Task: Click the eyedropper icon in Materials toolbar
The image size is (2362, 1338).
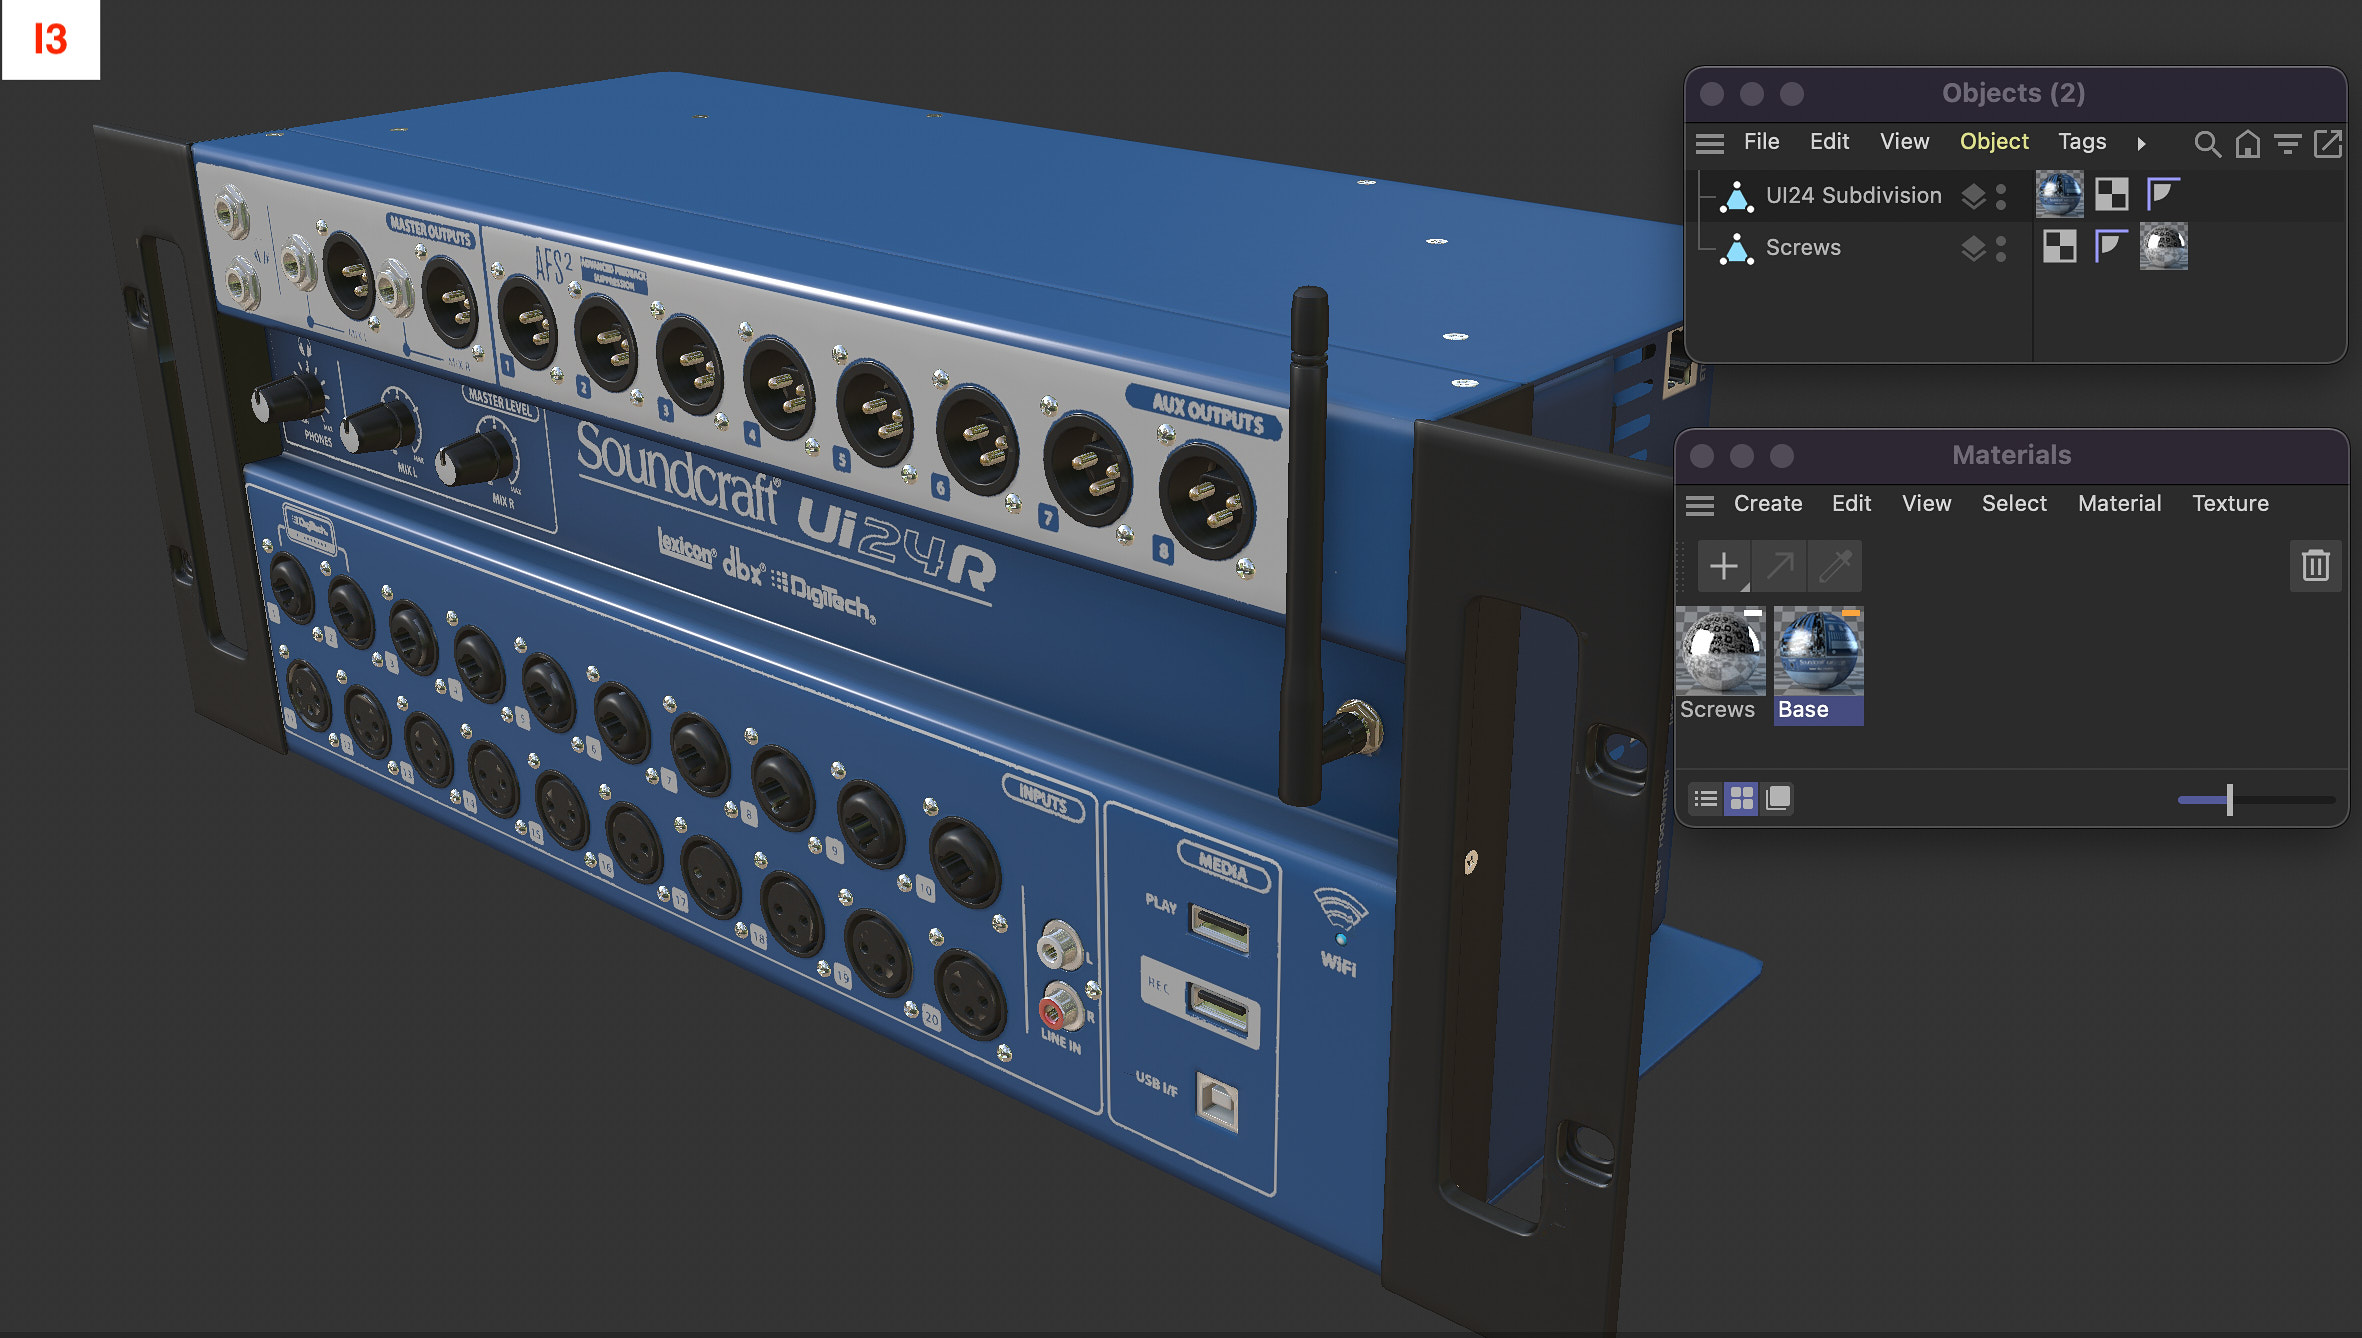Action: coord(1836,567)
